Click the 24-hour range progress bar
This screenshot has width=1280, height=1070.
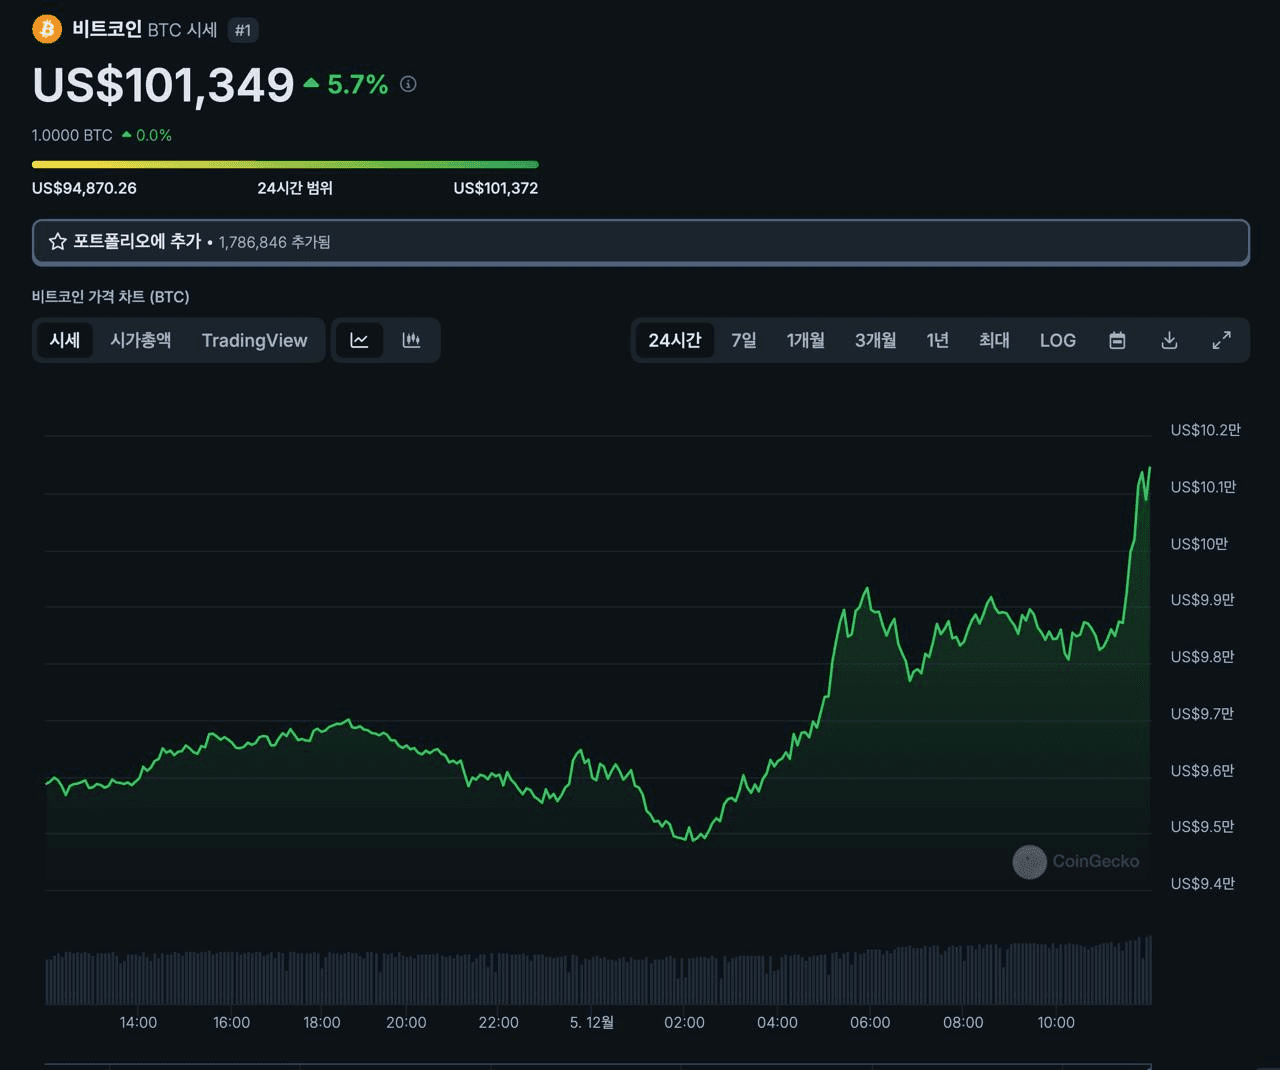click(x=285, y=164)
